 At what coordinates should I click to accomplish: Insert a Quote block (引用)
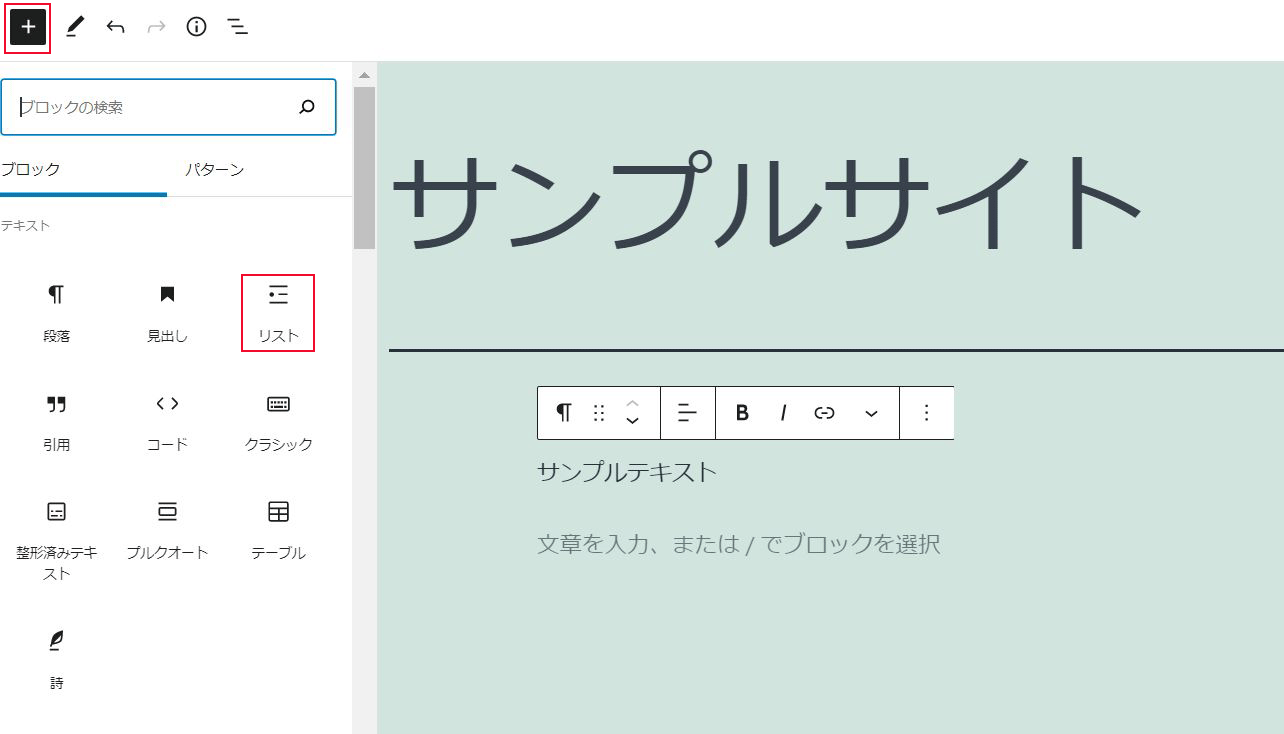(x=57, y=421)
